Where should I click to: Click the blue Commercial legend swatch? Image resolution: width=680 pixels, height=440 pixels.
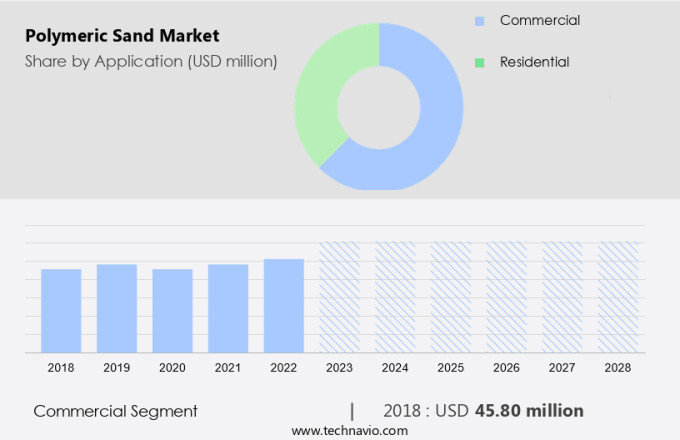coord(480,21)
